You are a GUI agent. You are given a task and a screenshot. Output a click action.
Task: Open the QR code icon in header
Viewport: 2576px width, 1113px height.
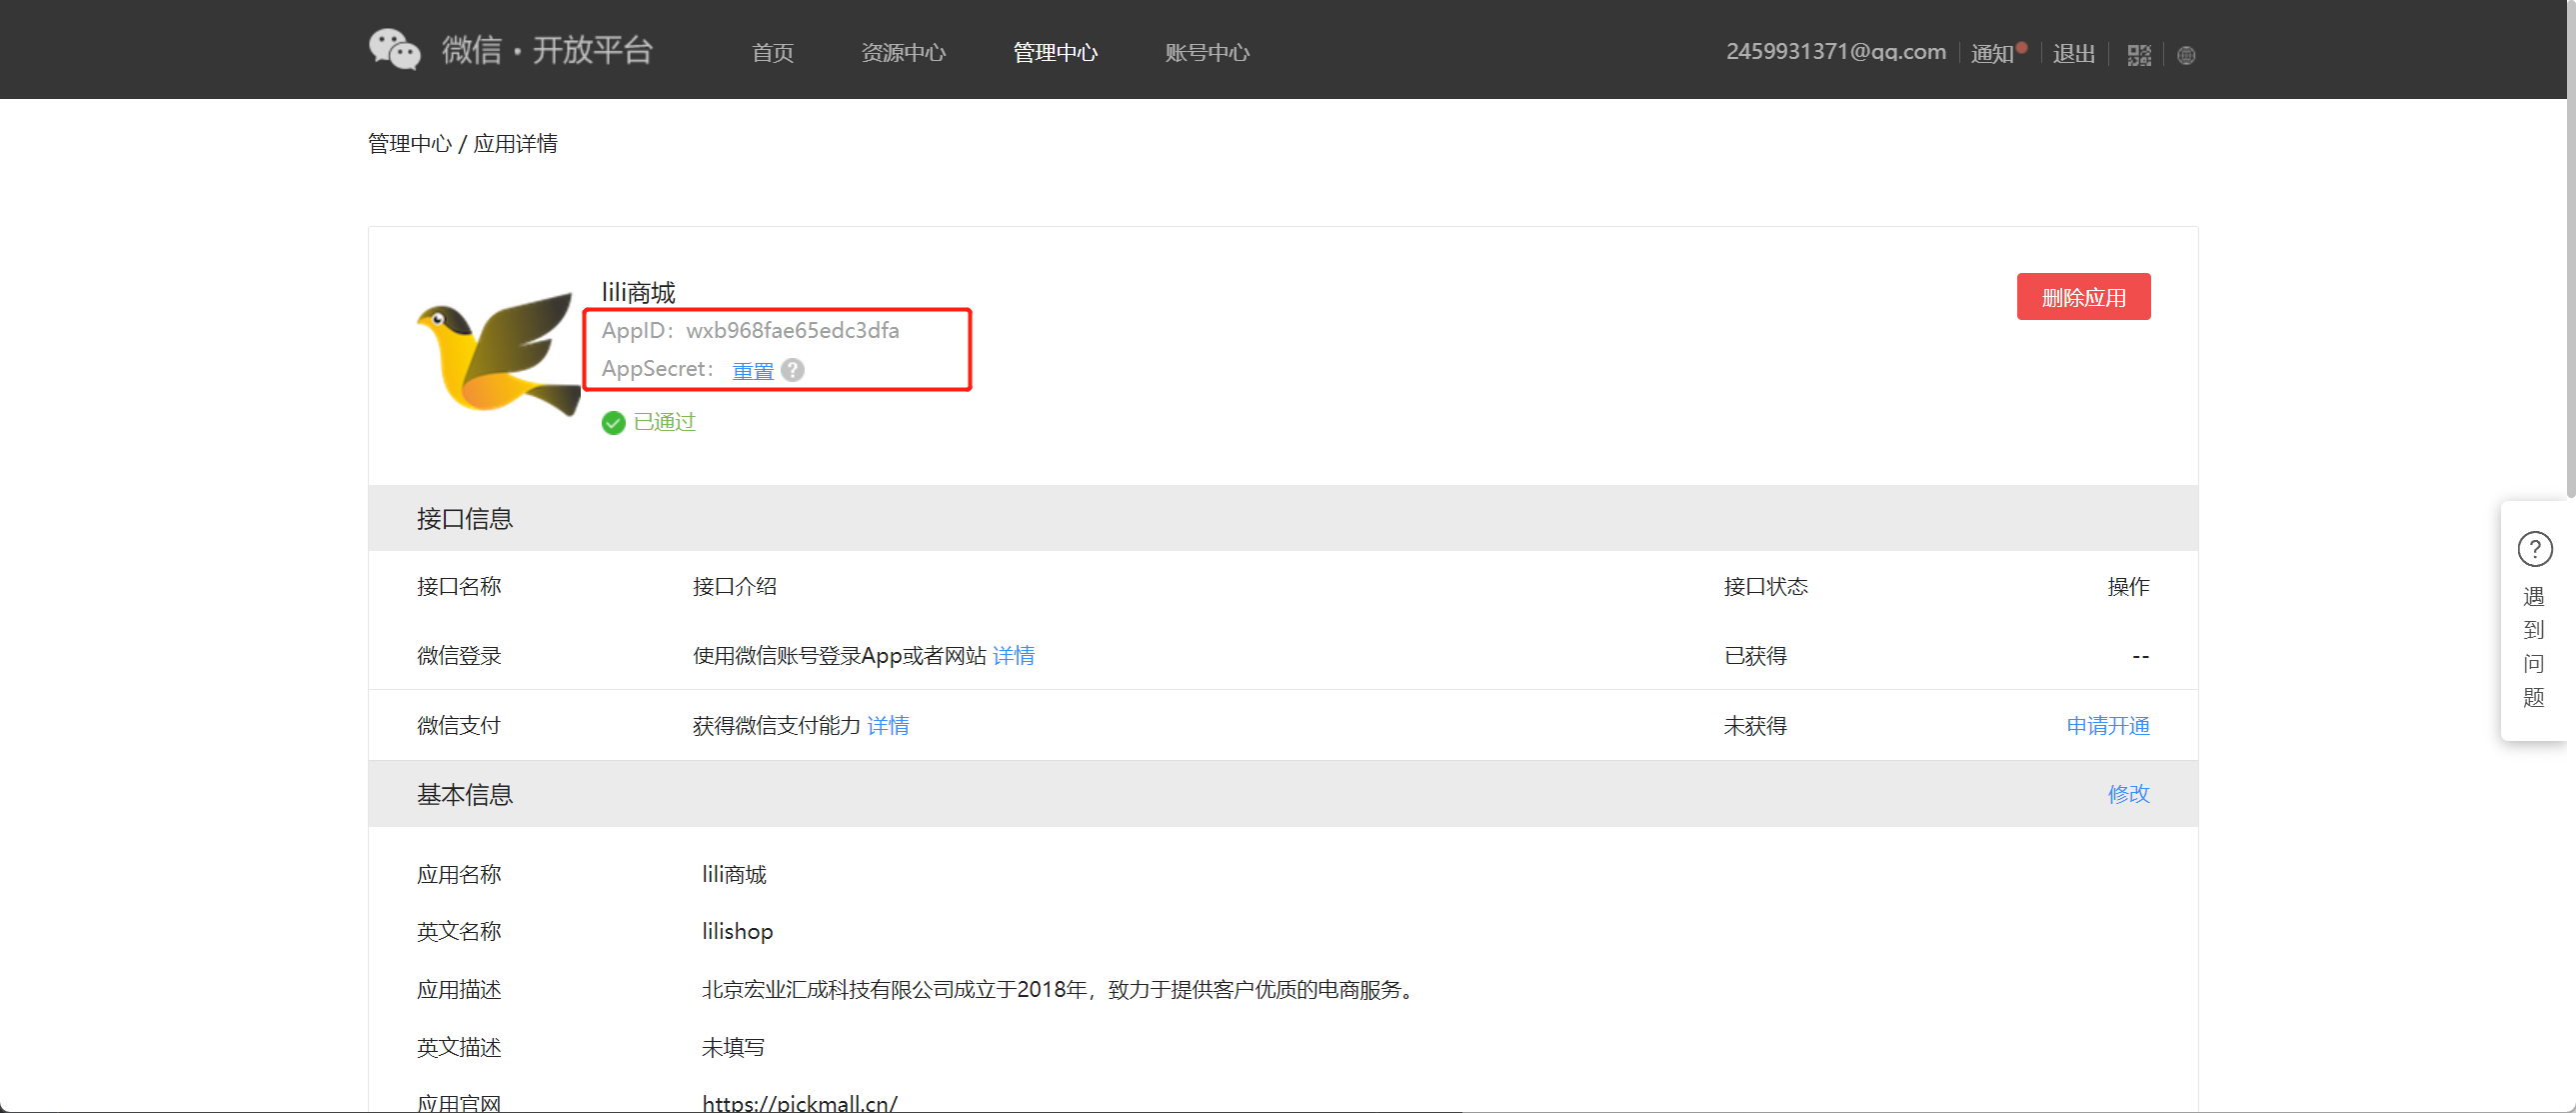tap(2139, 55)
